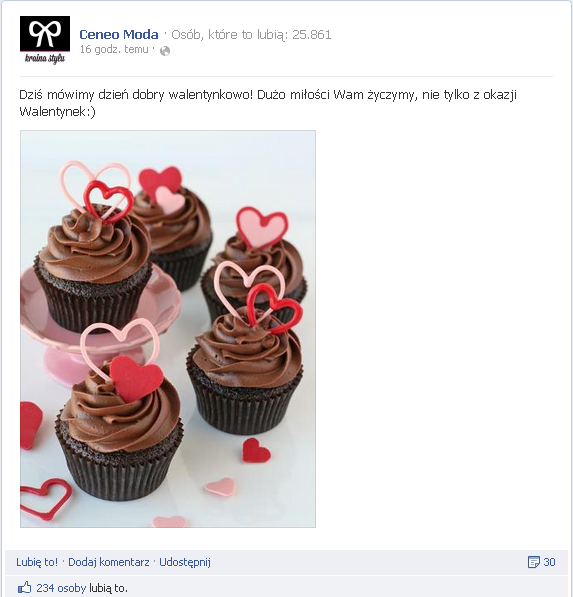View the '234 osoby' likers list
The image size is (573, 597).
pyautogui.click(x=61, y=588)
